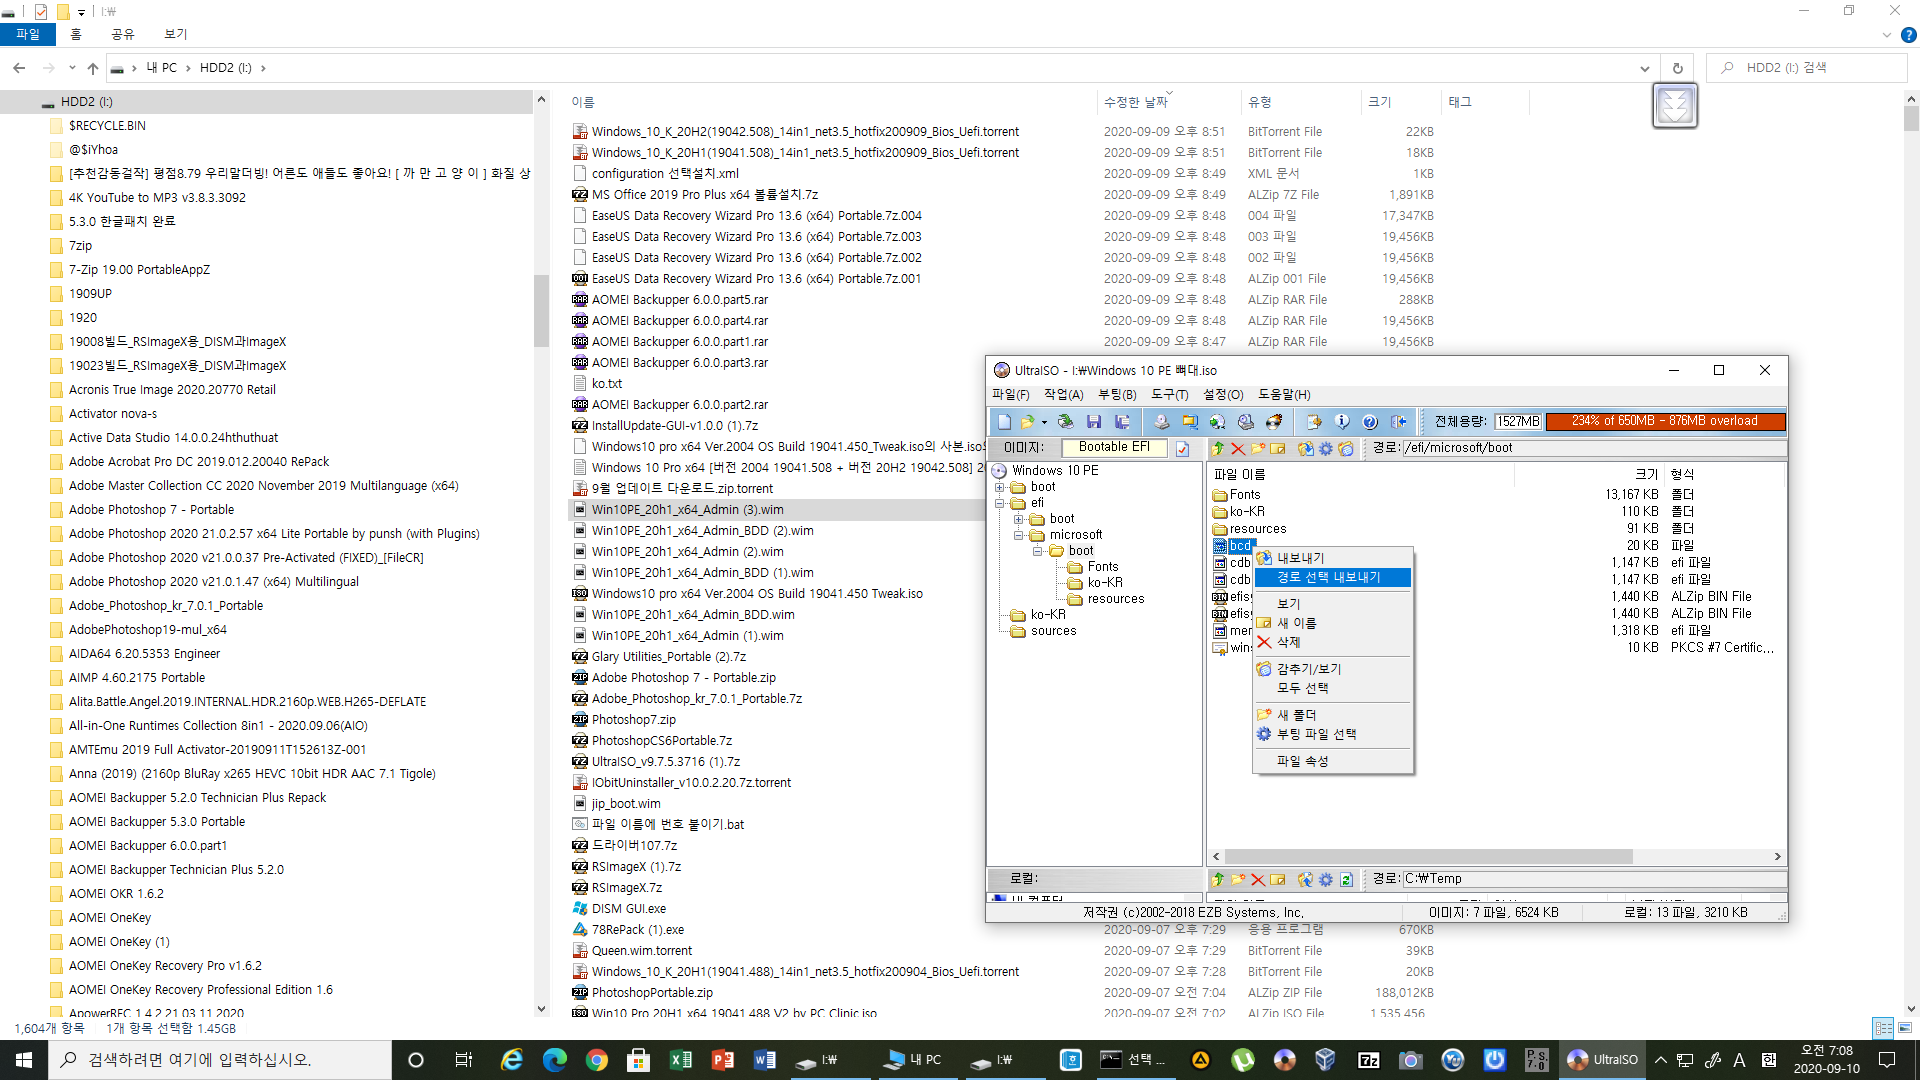Open 도움말(H) menu in UltraISO
Screen dimensions: 1920x1080
tap(1284, 395)
